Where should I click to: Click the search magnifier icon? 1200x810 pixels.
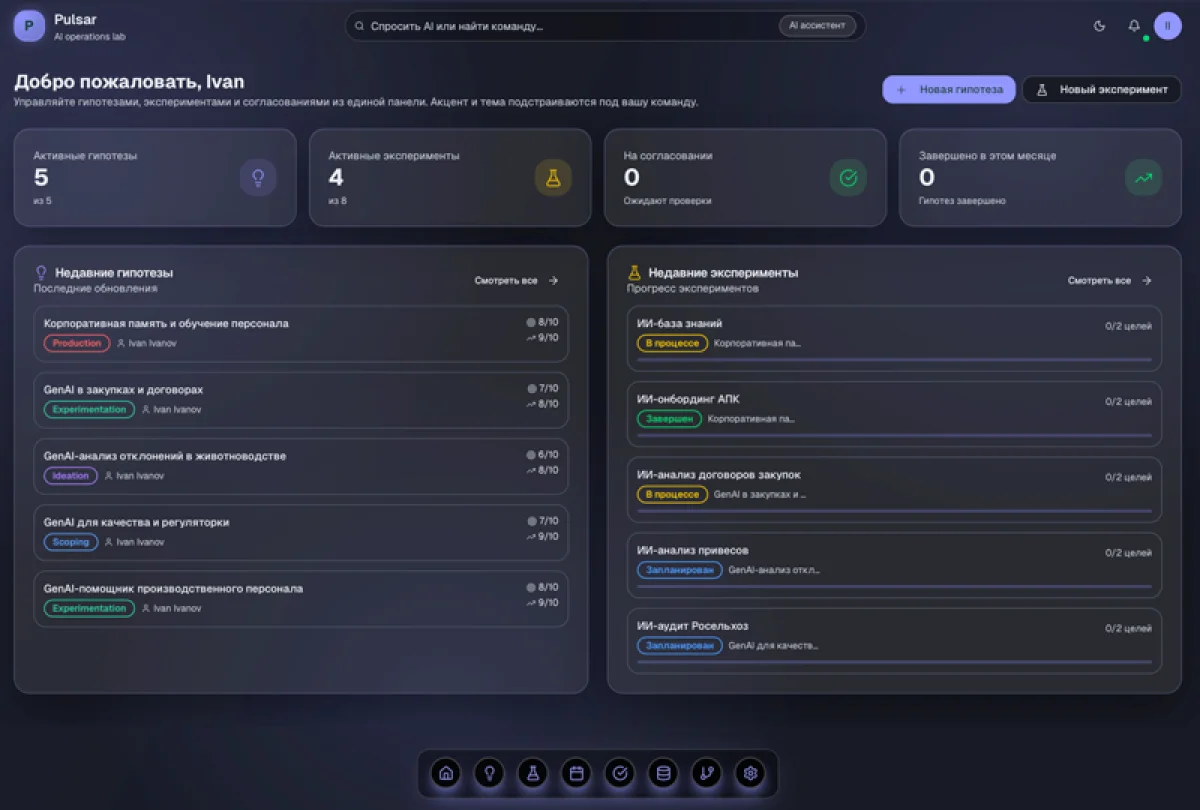point(360,26)
